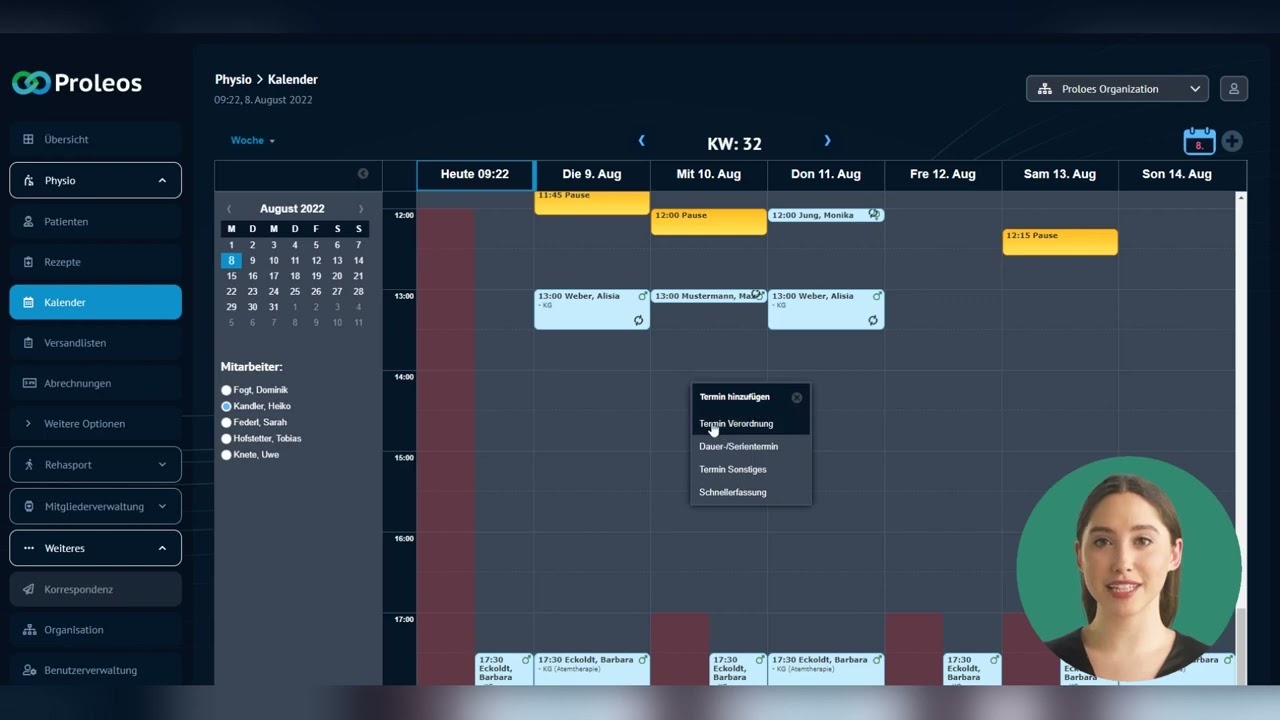
Task: Click the Physio breadcrumb link
Action: [x=233, y=80]
